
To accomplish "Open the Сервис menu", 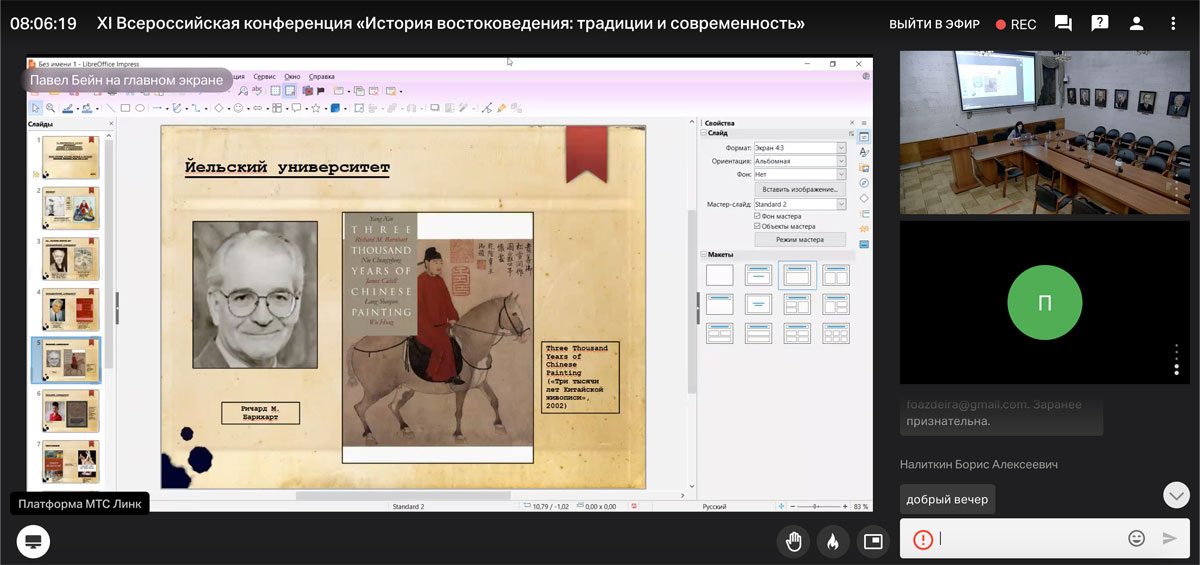I will (x=264, y=76).
